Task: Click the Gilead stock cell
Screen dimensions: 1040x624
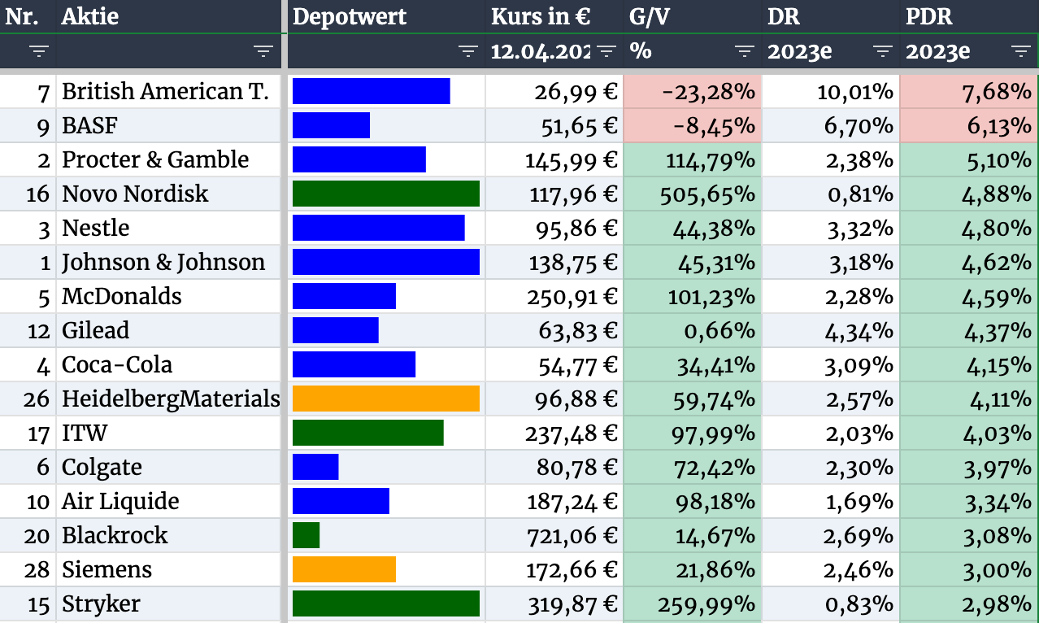Action: pos(169,330)
